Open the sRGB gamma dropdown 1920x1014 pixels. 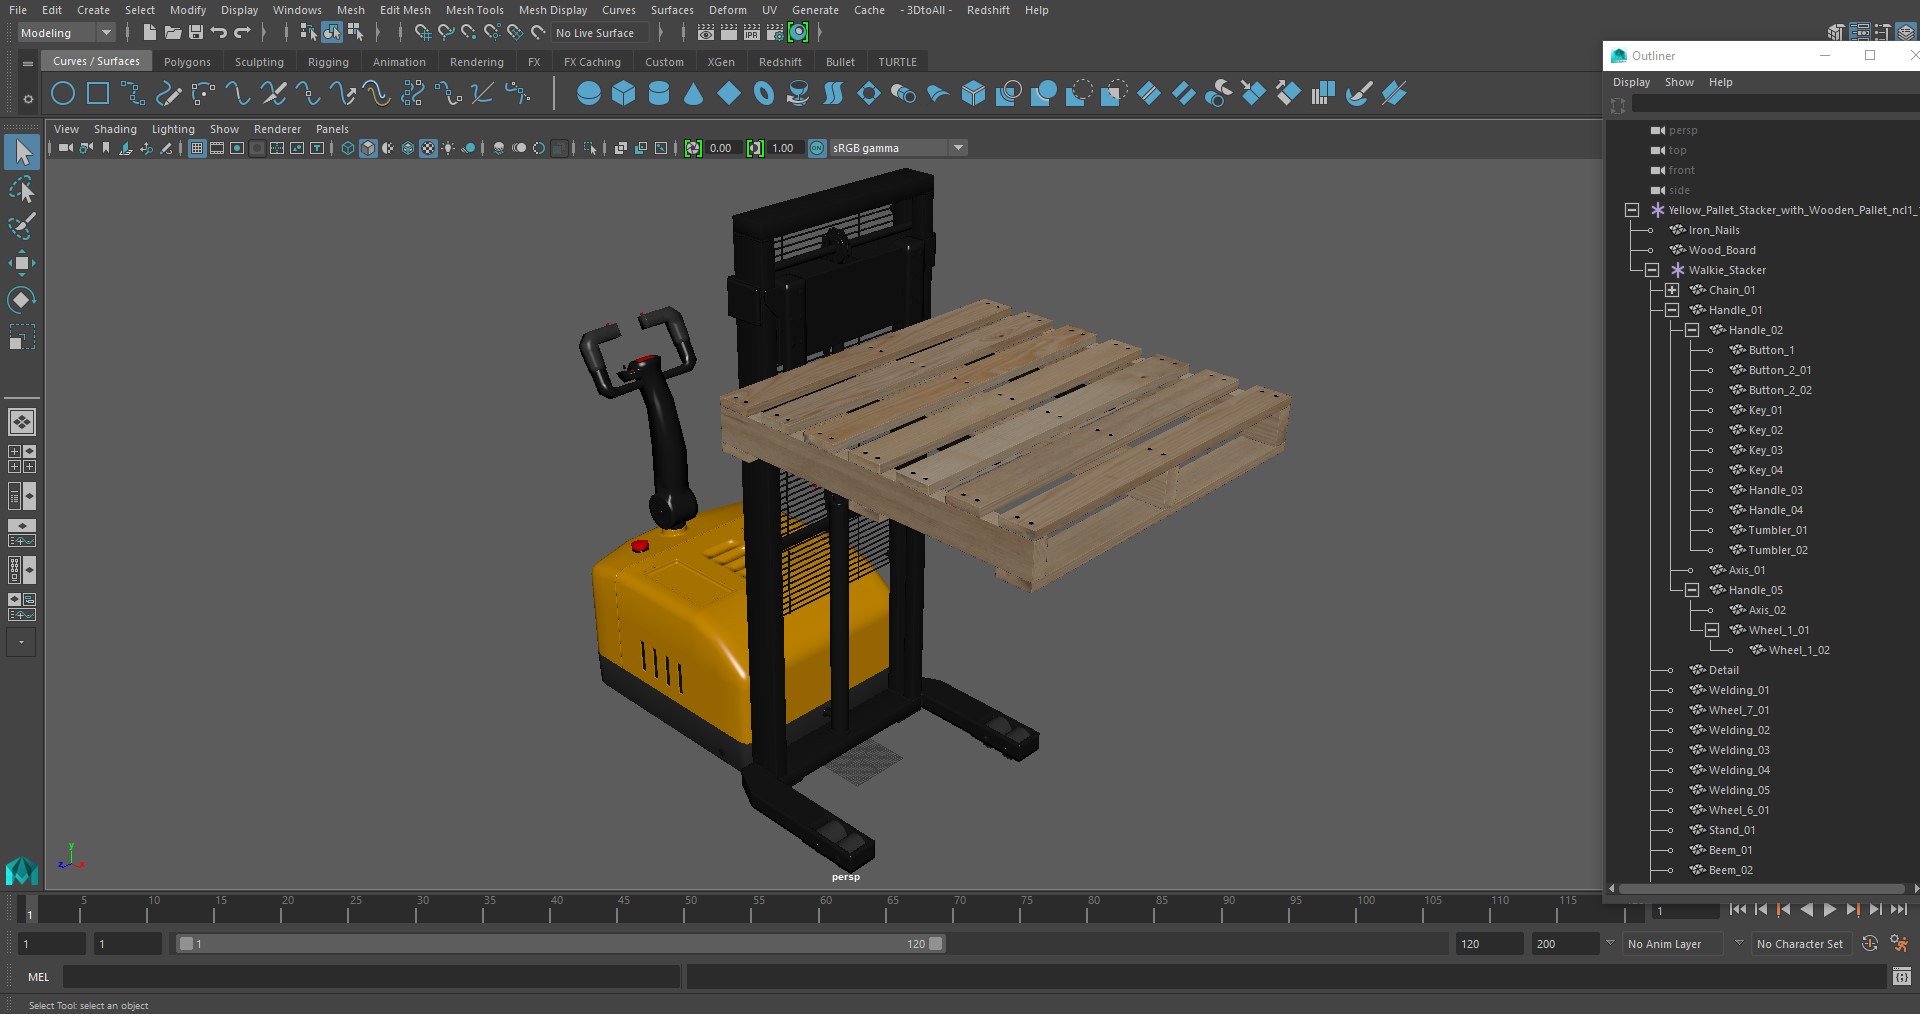899,148
